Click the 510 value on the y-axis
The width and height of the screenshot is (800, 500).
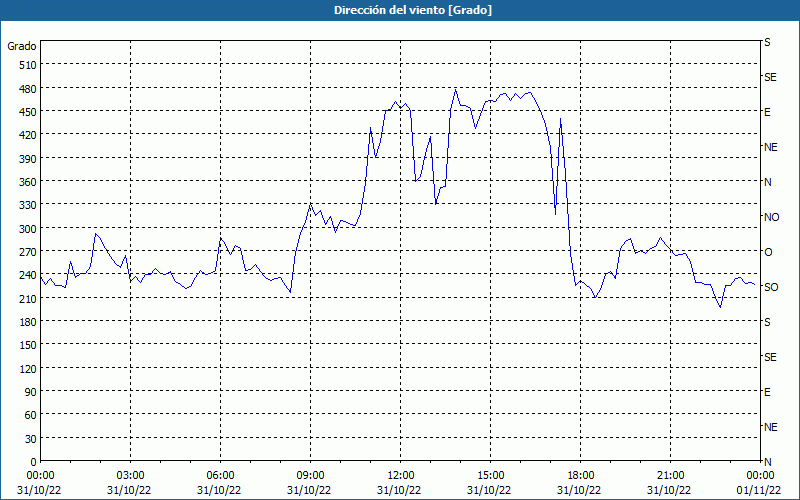click(x=28, y=65)
